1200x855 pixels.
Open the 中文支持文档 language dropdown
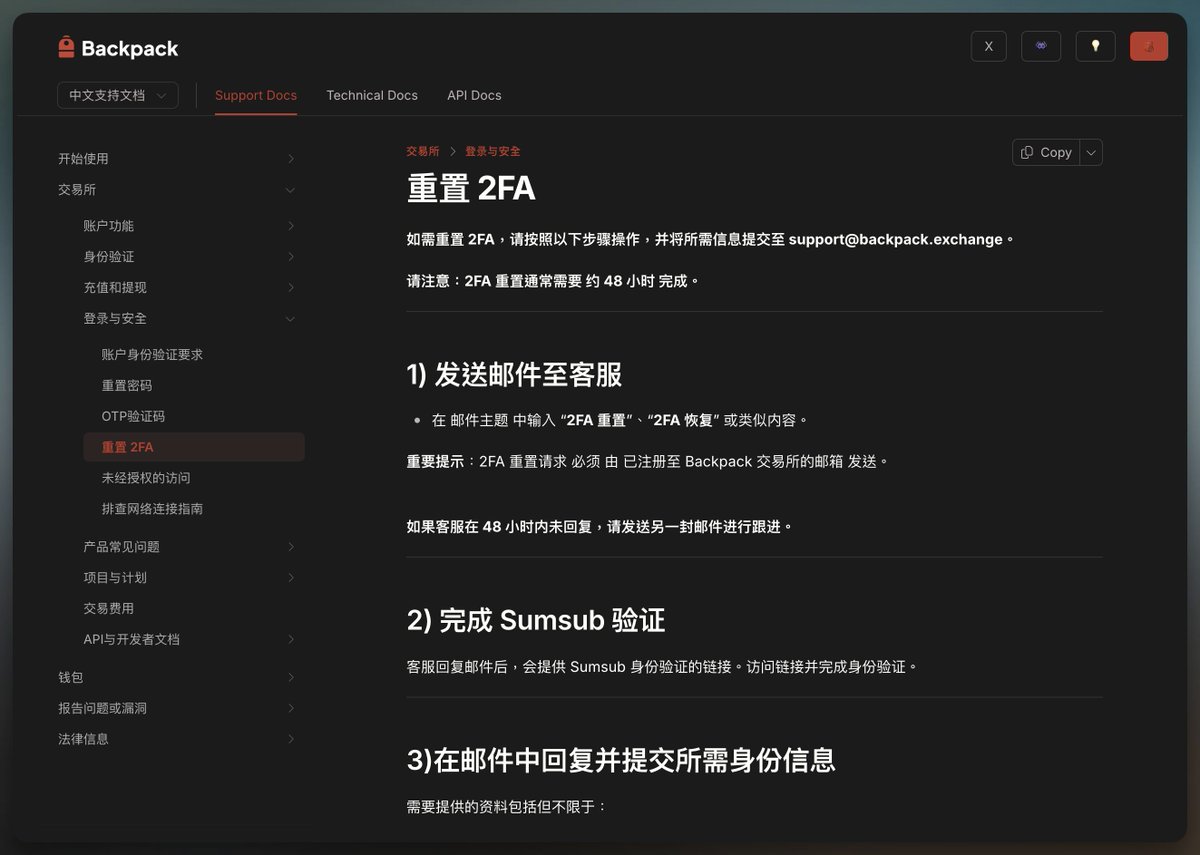pyautogui.click(x=118, y=95)
